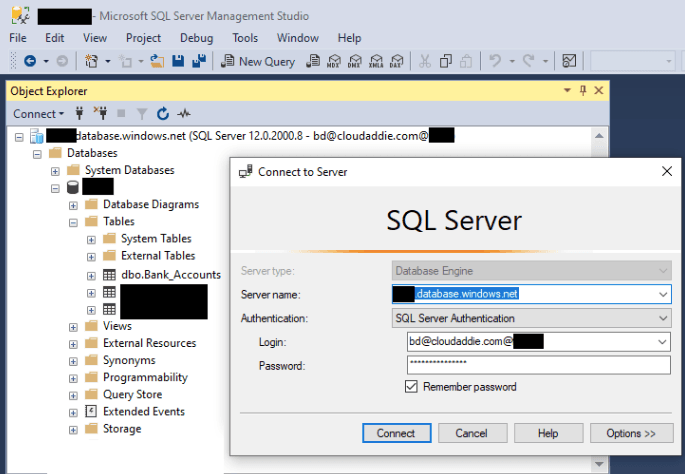
Task: Toggle the Remember password checkbox
Action: [411, 387]
